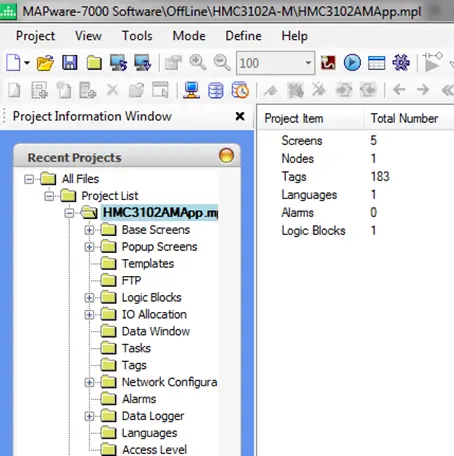Click the table grid toolbar icon

[x=376, y=63]
